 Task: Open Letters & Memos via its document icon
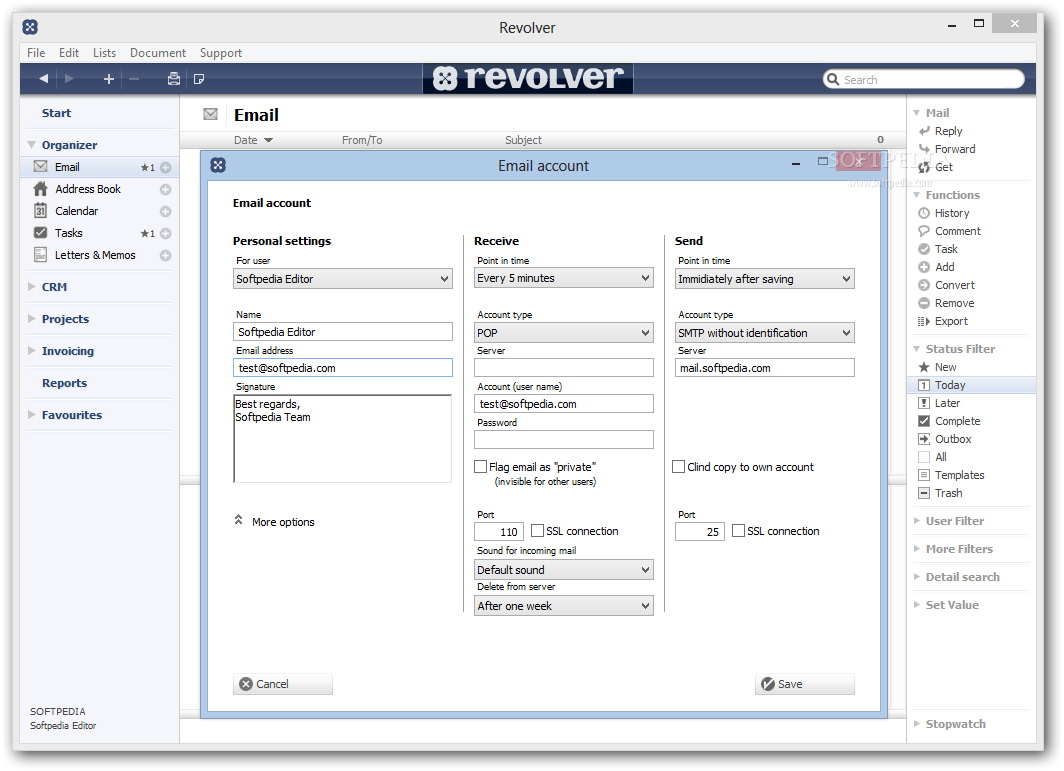tap(41, 255)
